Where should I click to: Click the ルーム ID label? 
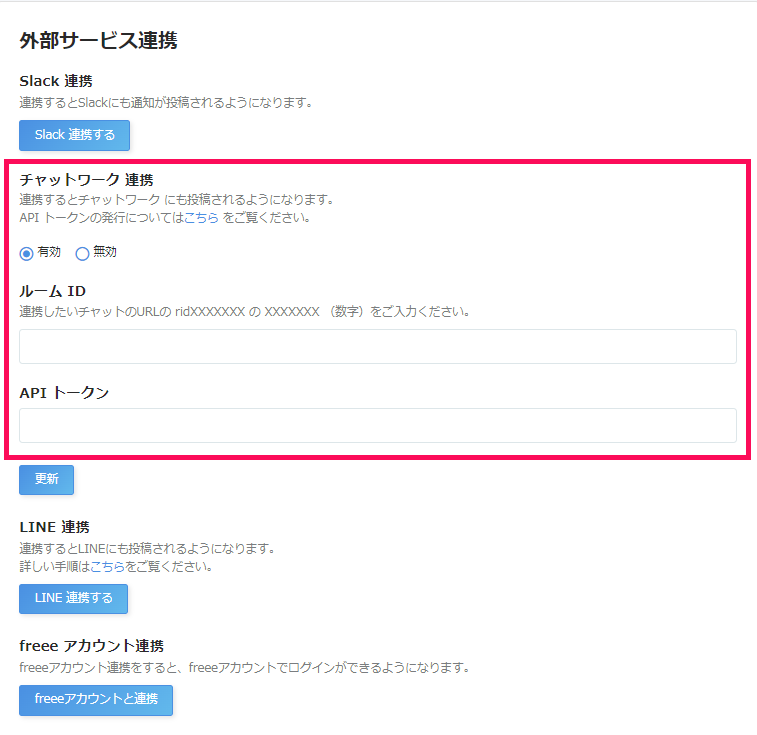click(x=53, y=291)
